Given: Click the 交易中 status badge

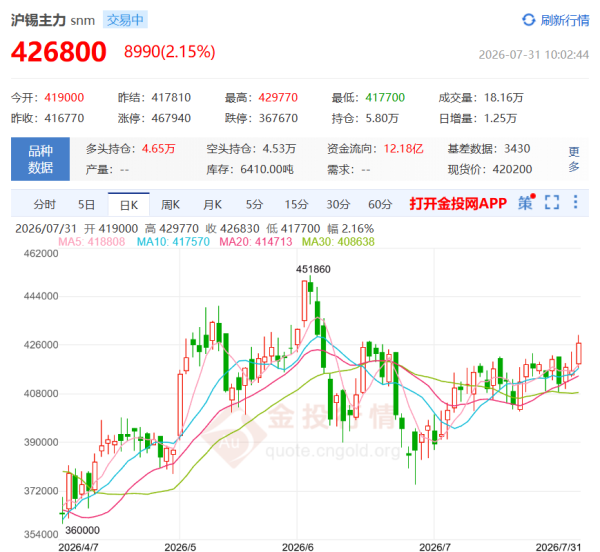Looking at the screenshot, I should [125, 20].
